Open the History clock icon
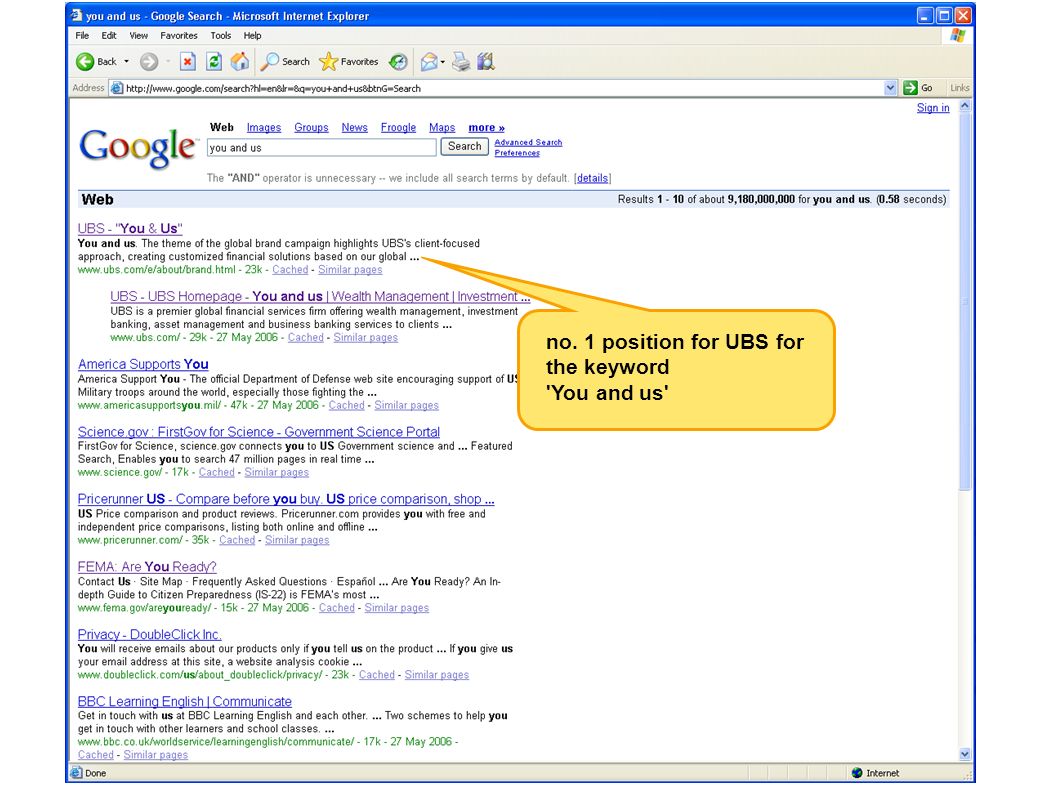 [x=399, y=62]
